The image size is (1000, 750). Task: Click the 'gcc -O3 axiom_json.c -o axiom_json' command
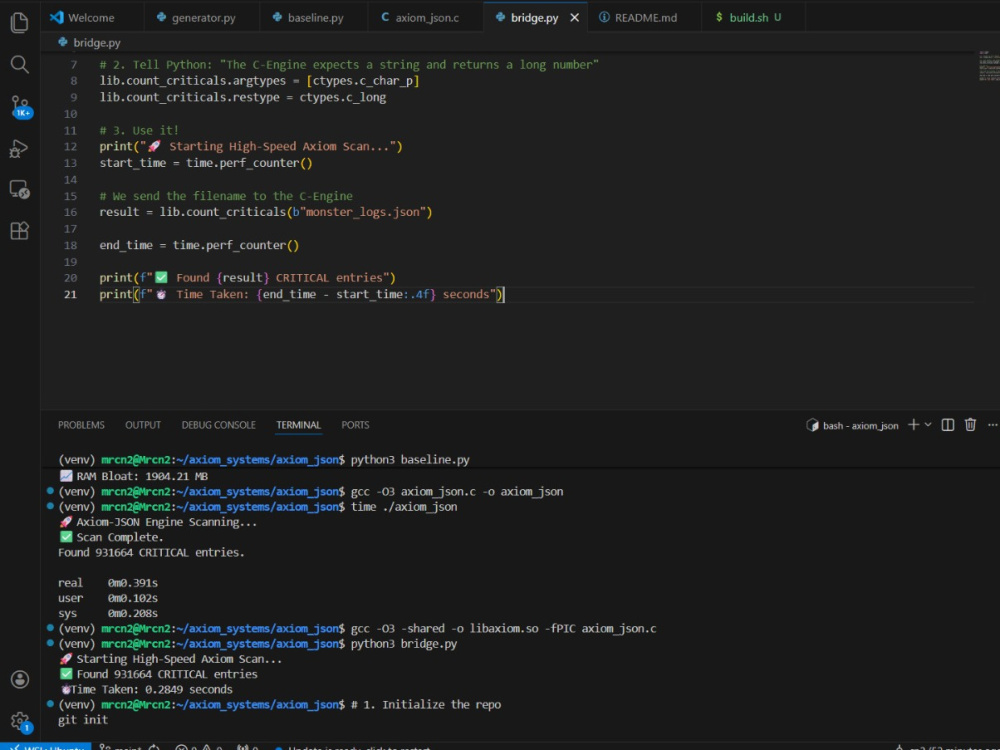[457, 492]
